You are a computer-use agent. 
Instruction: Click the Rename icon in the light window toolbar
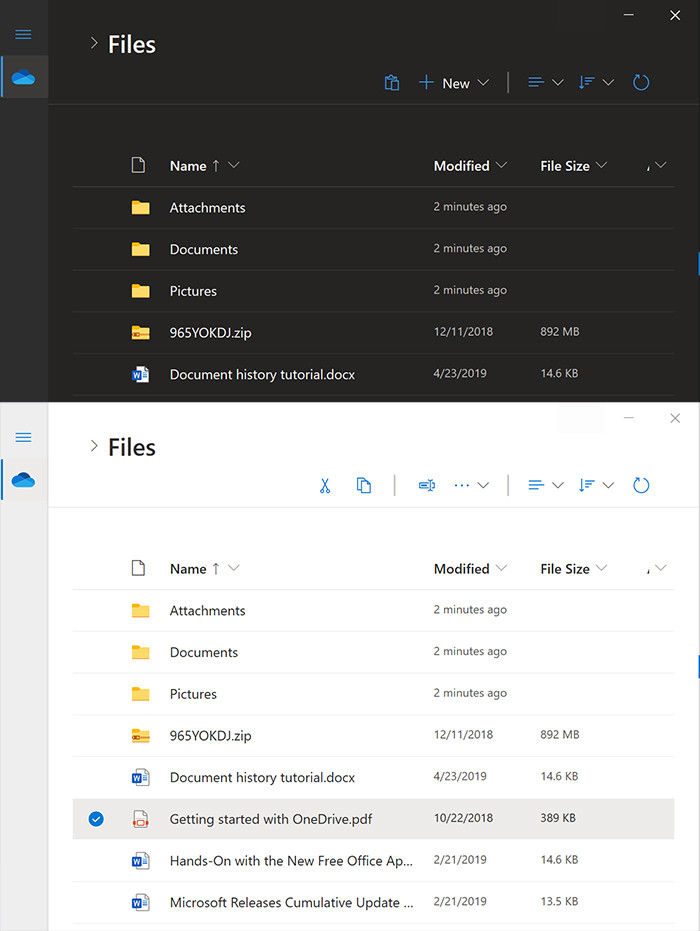click(426, 485)
